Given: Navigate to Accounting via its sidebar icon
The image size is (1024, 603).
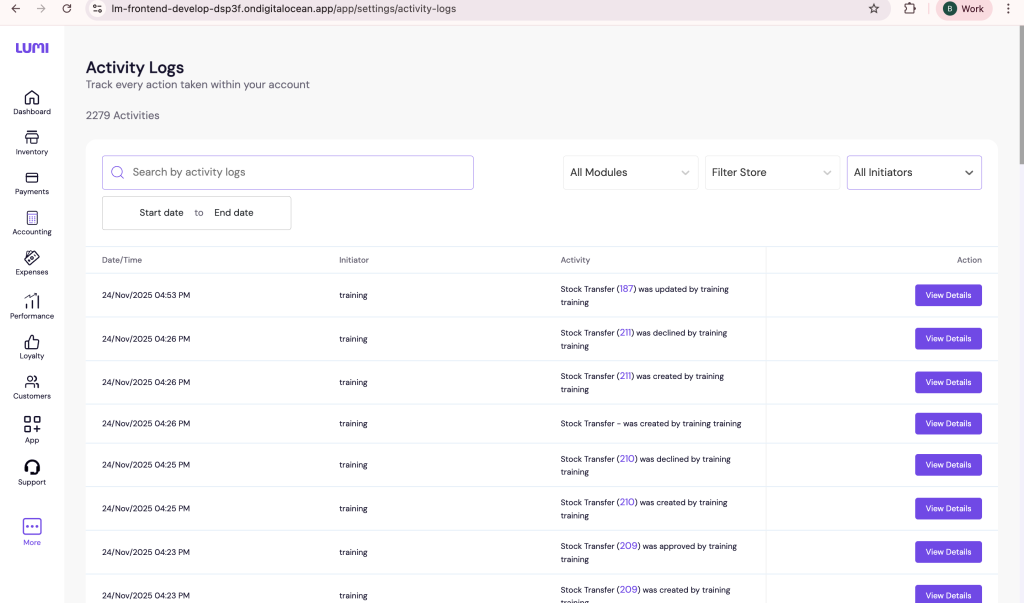Looking at the screenshot, I should pyautogui.click(x=31, y=224).
